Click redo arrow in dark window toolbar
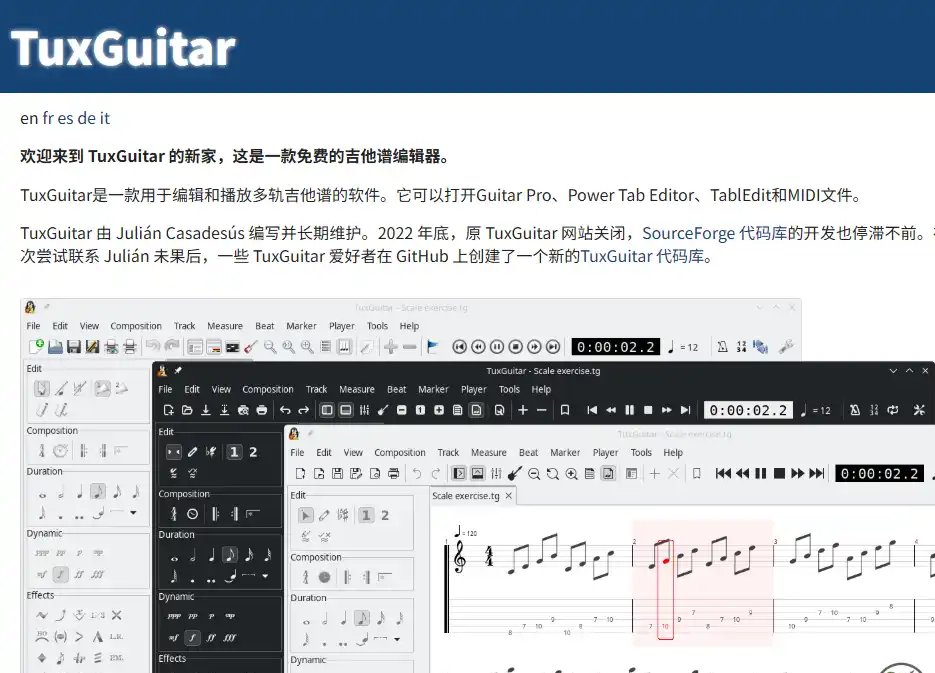935x673 pixels. tap(304, 410)
